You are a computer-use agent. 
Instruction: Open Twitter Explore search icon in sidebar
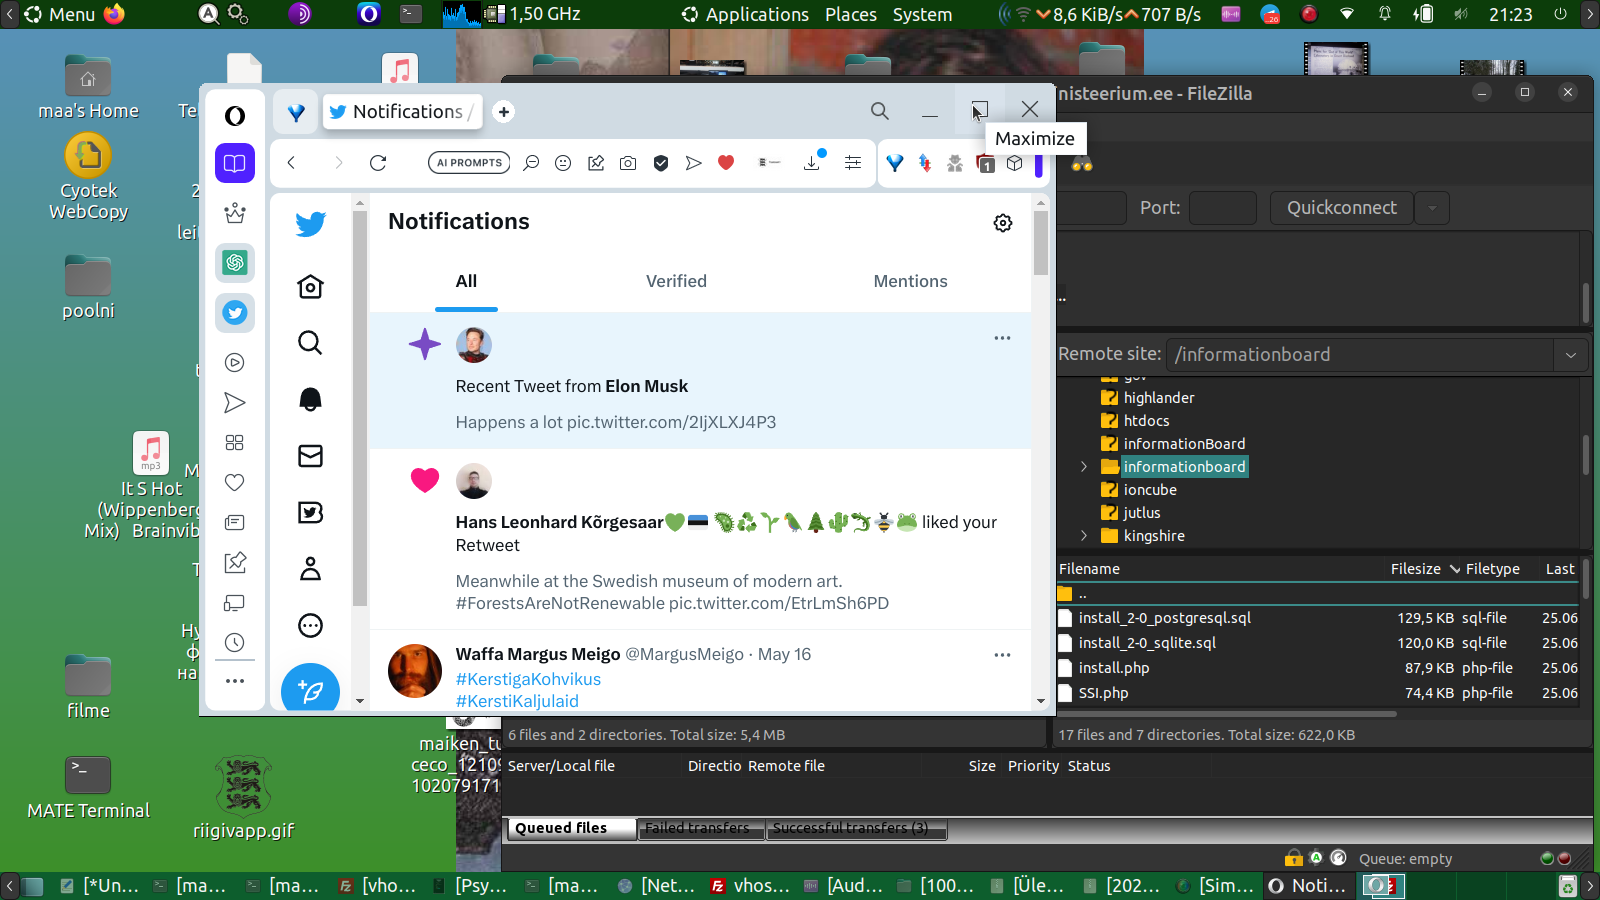point(310,343)
